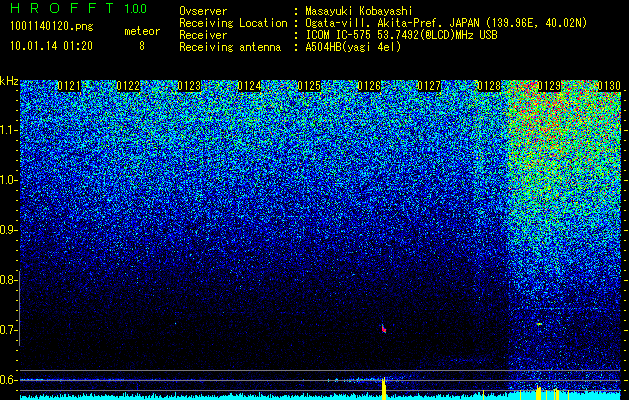Select the 0129 time marker label
Viewport: 629px width, 400px height.
(549, 86)
